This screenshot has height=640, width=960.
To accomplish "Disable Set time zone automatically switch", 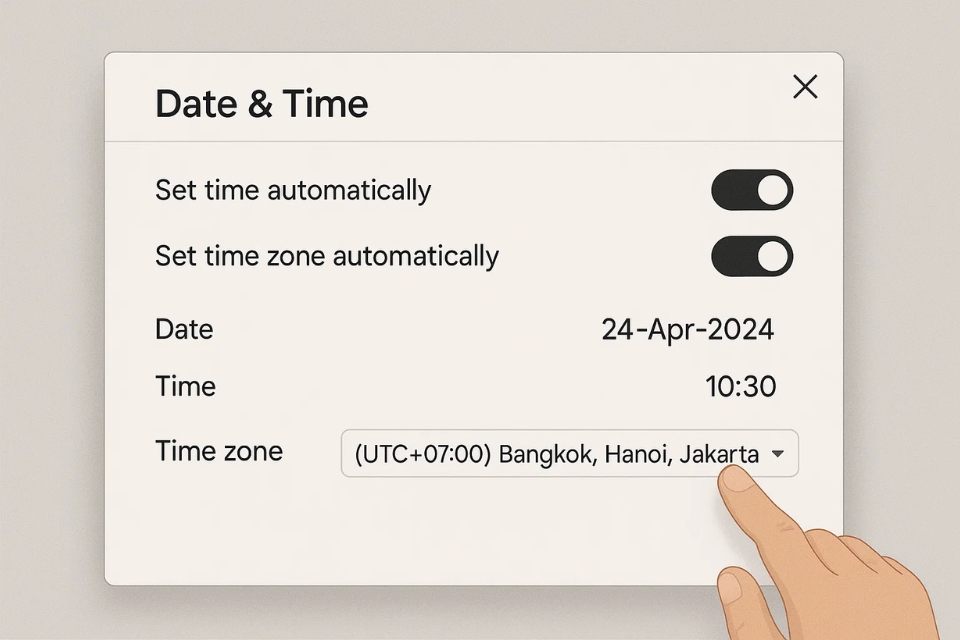I will tap(752, 256).
